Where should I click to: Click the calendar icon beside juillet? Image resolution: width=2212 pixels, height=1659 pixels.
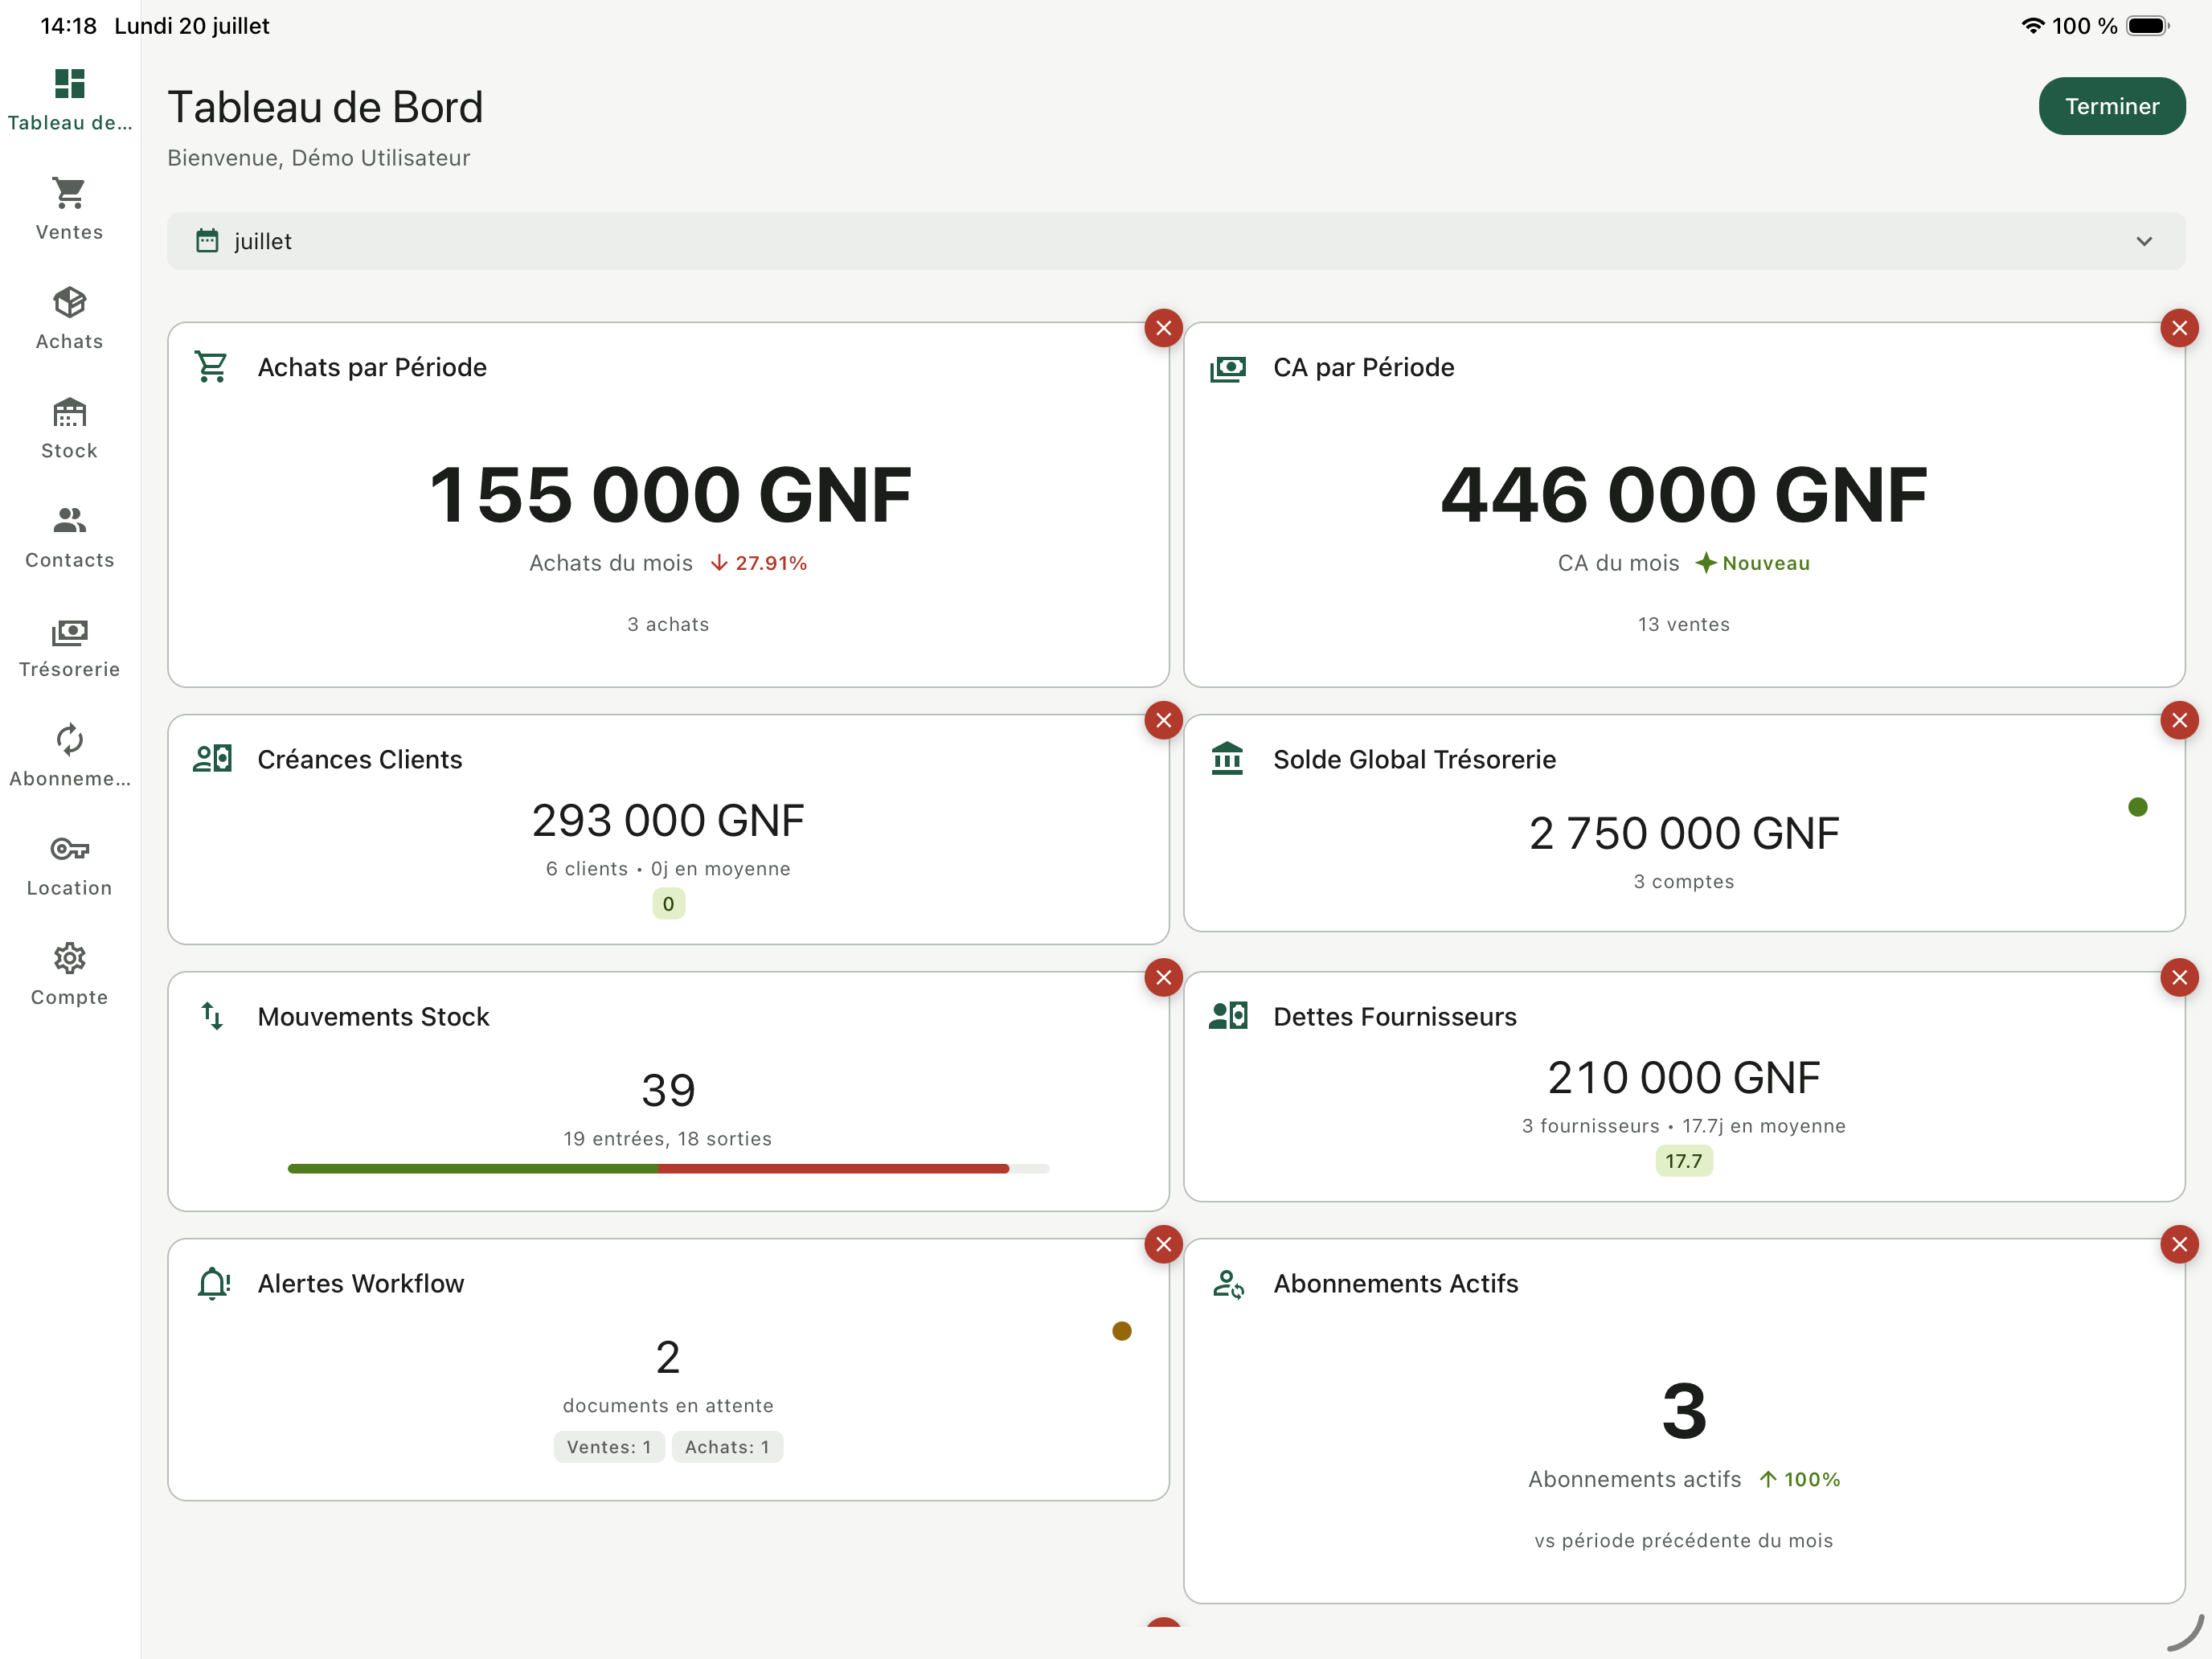pyautogui.click(x=207, y=241)
